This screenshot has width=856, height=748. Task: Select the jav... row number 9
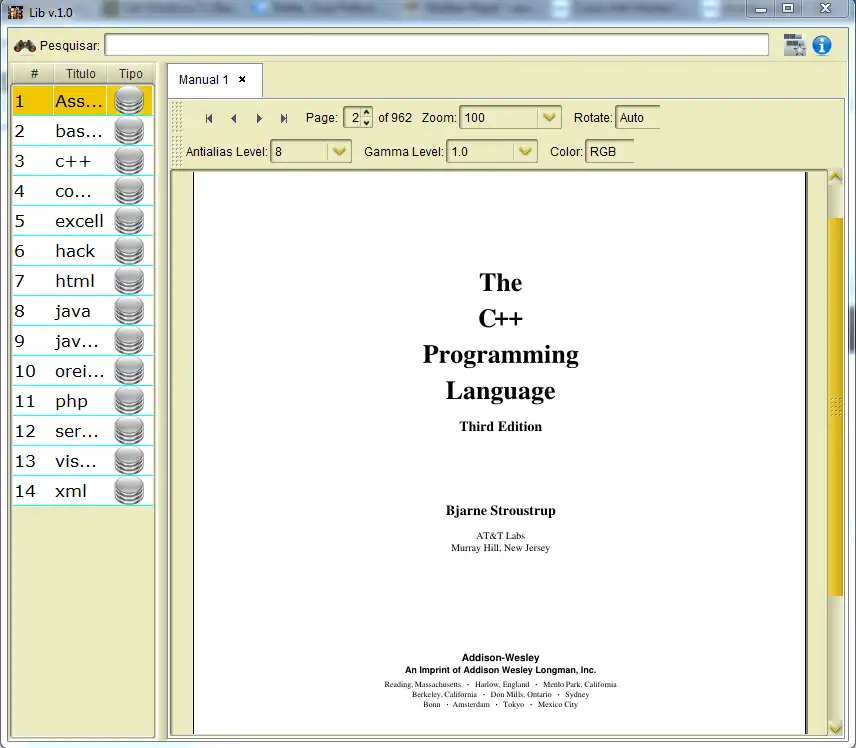[x=82, y=341]
